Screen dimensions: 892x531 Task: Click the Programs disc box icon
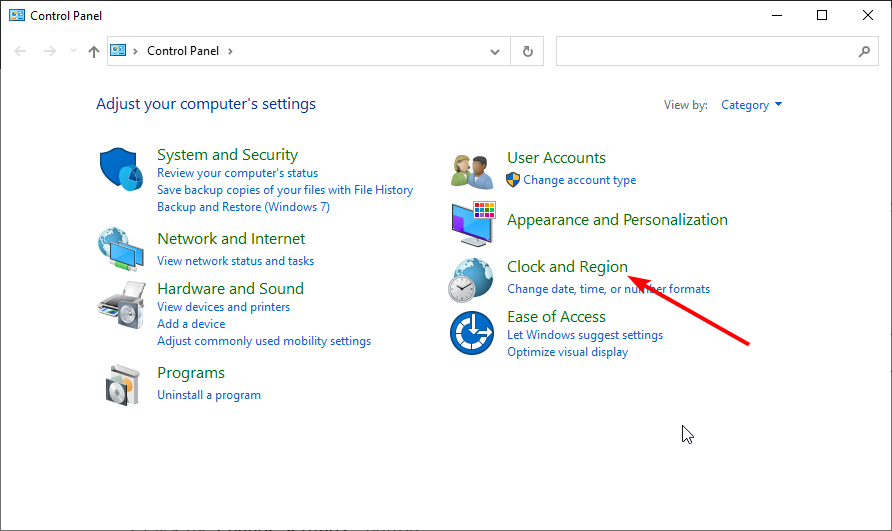122,385
